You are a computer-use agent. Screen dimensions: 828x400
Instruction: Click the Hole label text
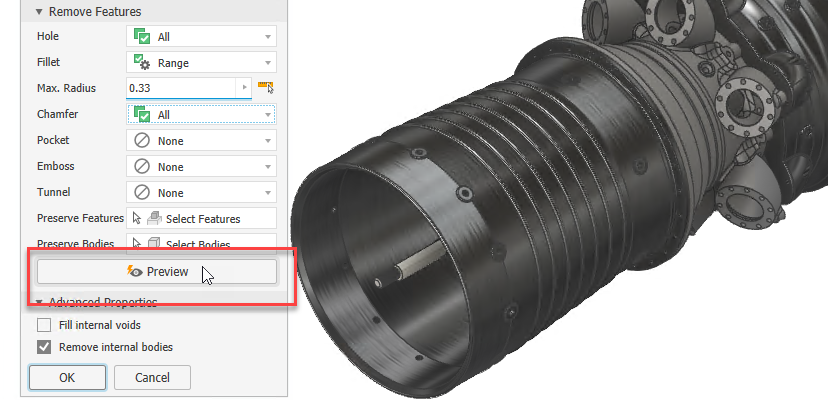point(48,36)
